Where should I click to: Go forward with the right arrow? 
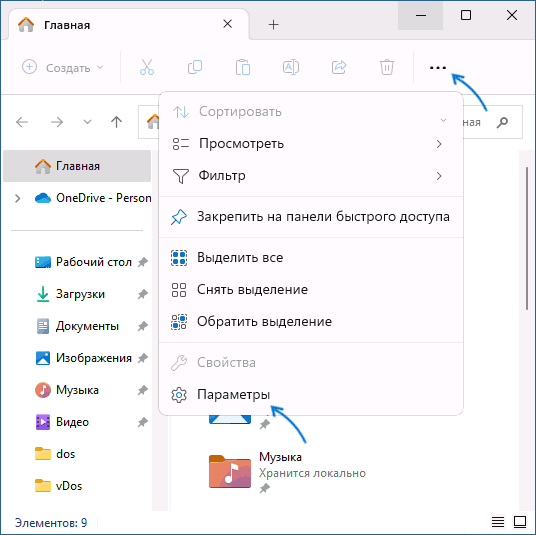57,122
